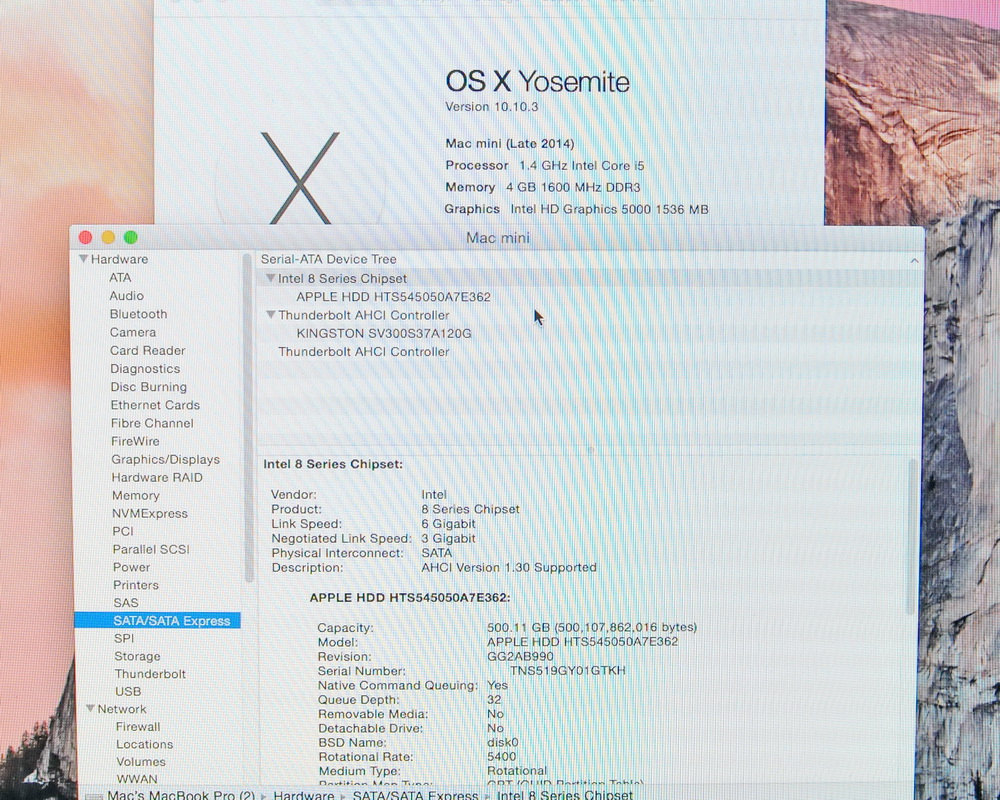Collapse the Intel 8 Series Chipset tree node
This screenshot has height=800, width=1000.
click(x=270, y=278)
